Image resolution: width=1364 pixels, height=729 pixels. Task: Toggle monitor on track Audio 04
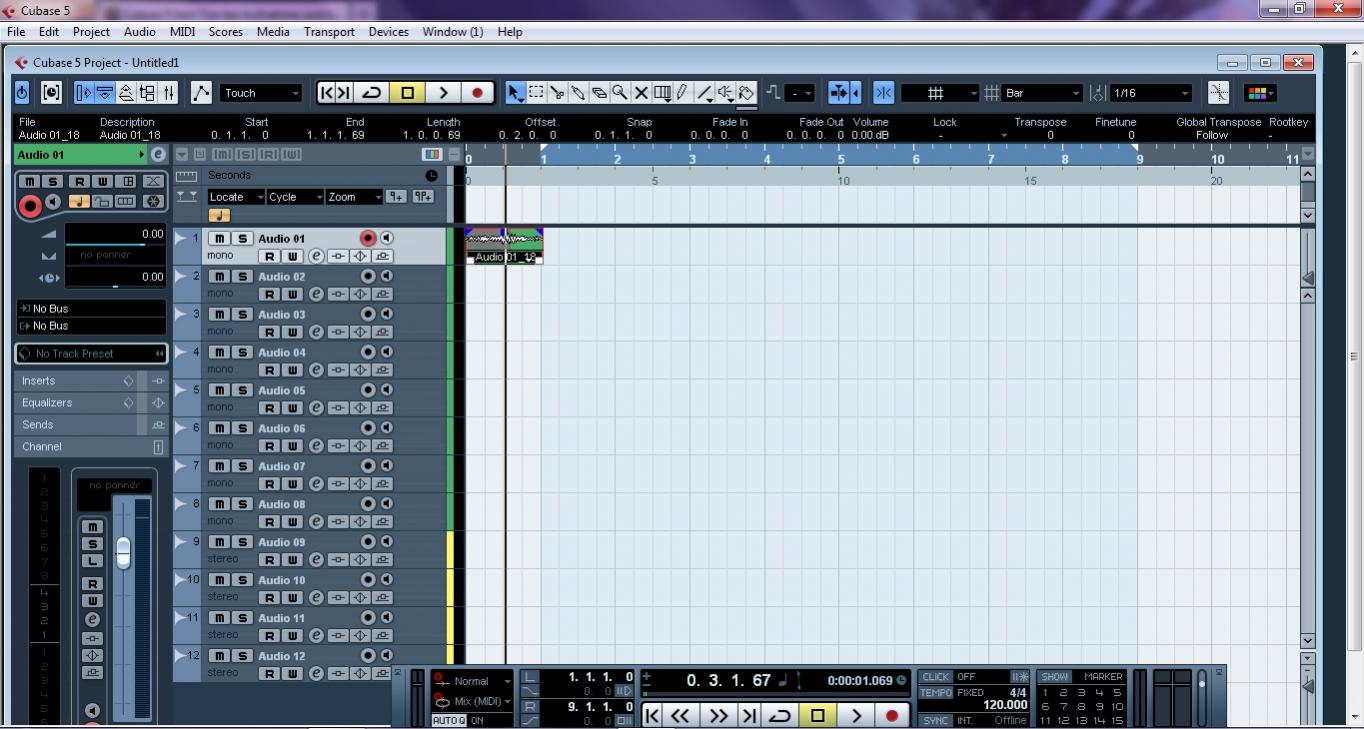coord(386,352)
